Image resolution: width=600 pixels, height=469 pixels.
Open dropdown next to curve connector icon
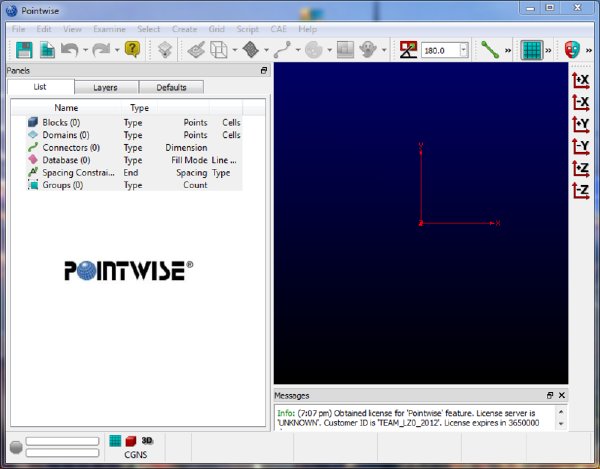pyautogui.click(x=298, y=50)
